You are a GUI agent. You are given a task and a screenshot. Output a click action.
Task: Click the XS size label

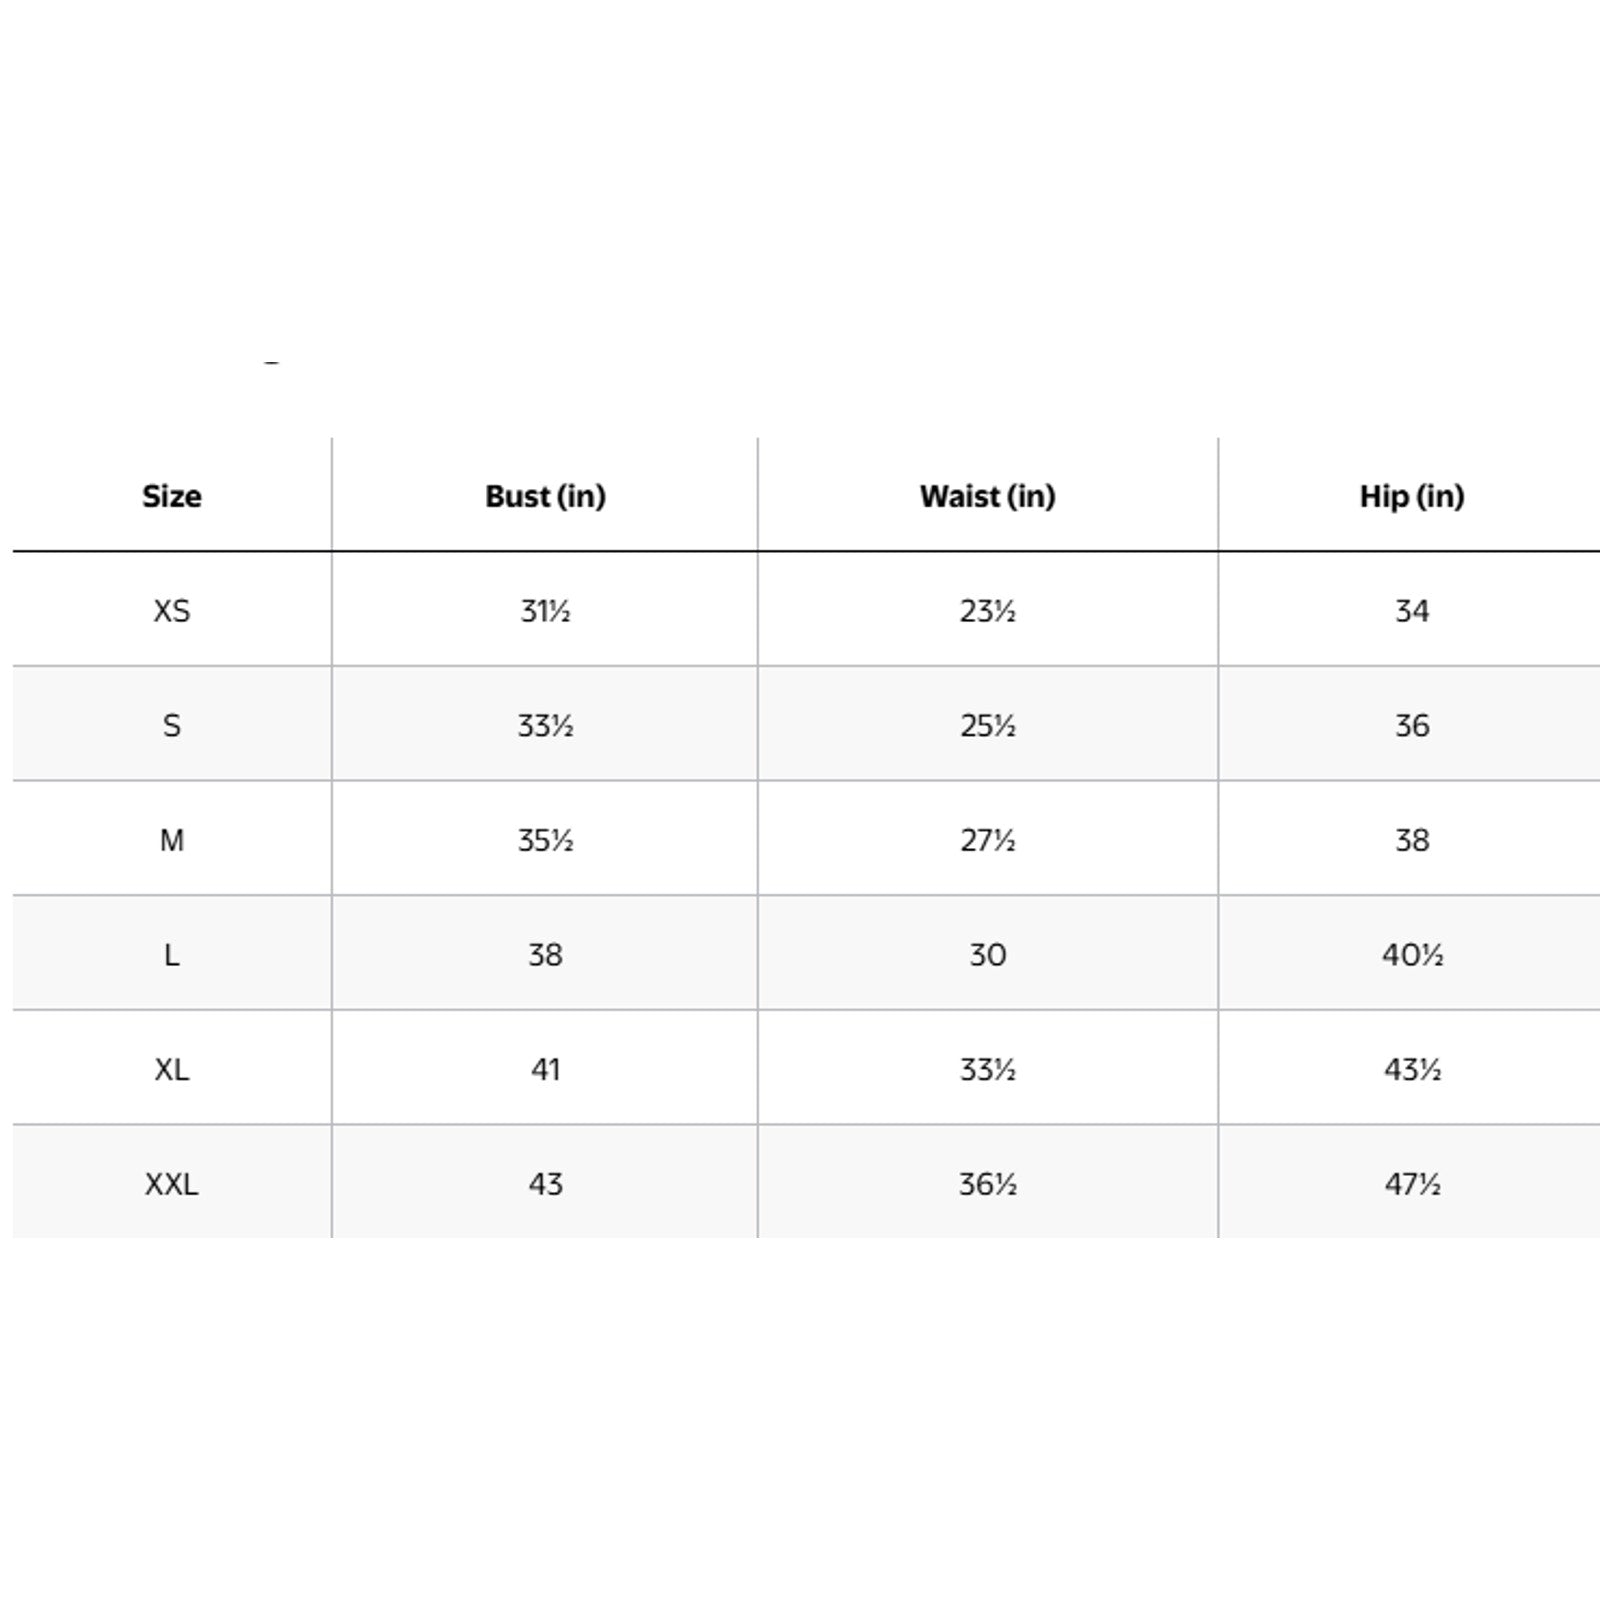pyautogui.click(x=172, y=611)
